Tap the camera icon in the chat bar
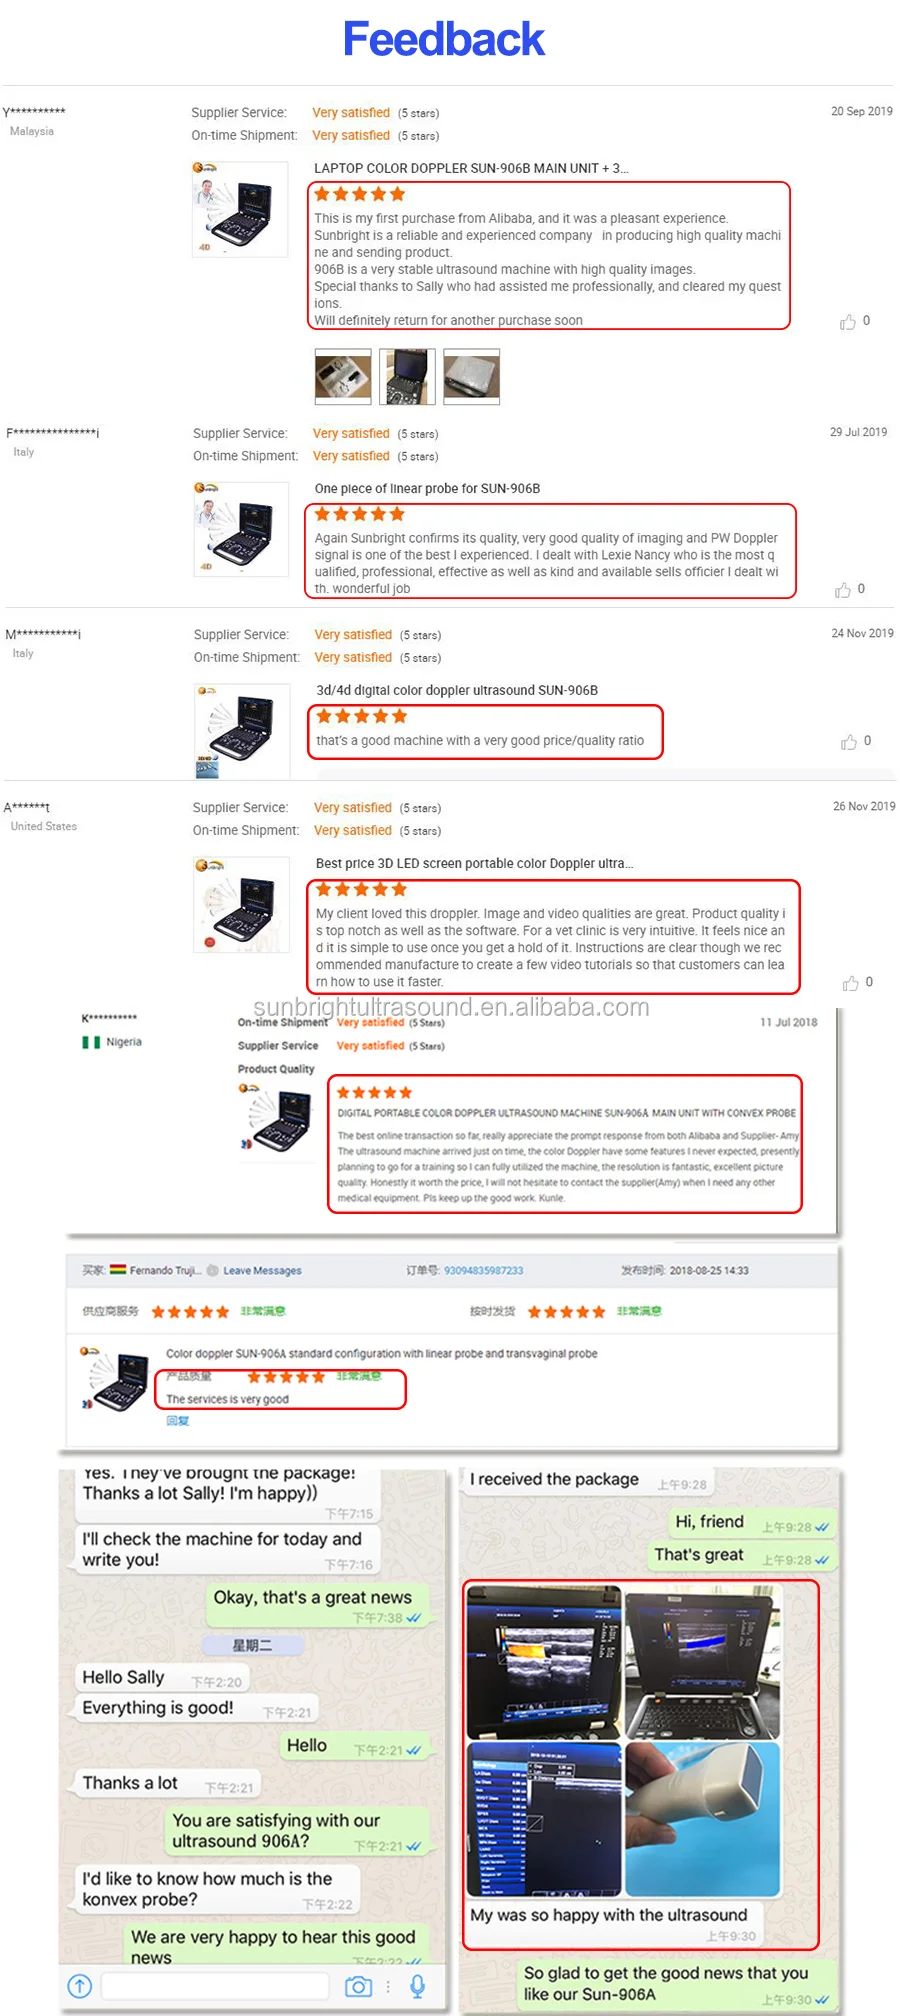The width and height of the screenshot is (900, 2016). (358, 1986)
